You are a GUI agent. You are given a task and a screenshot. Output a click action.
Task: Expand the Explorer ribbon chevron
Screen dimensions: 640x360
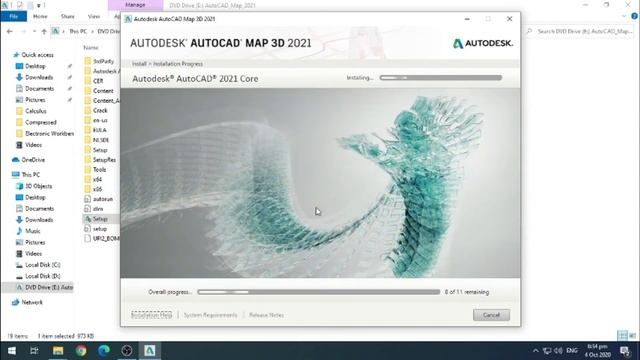(624, 16)
